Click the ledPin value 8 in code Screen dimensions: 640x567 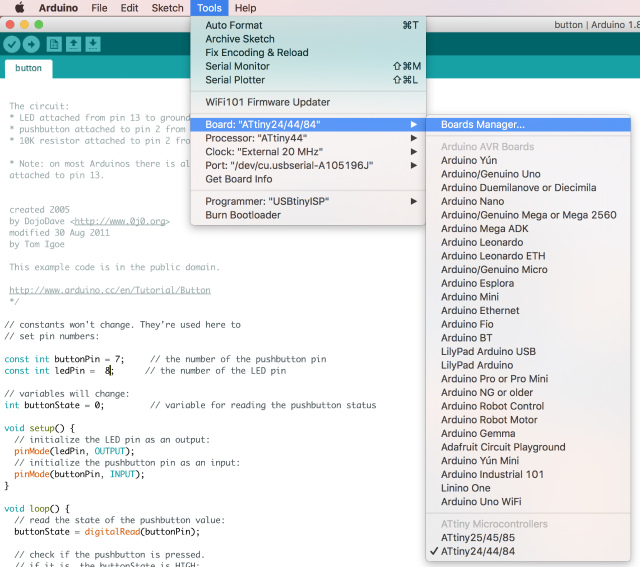[107, 371]
